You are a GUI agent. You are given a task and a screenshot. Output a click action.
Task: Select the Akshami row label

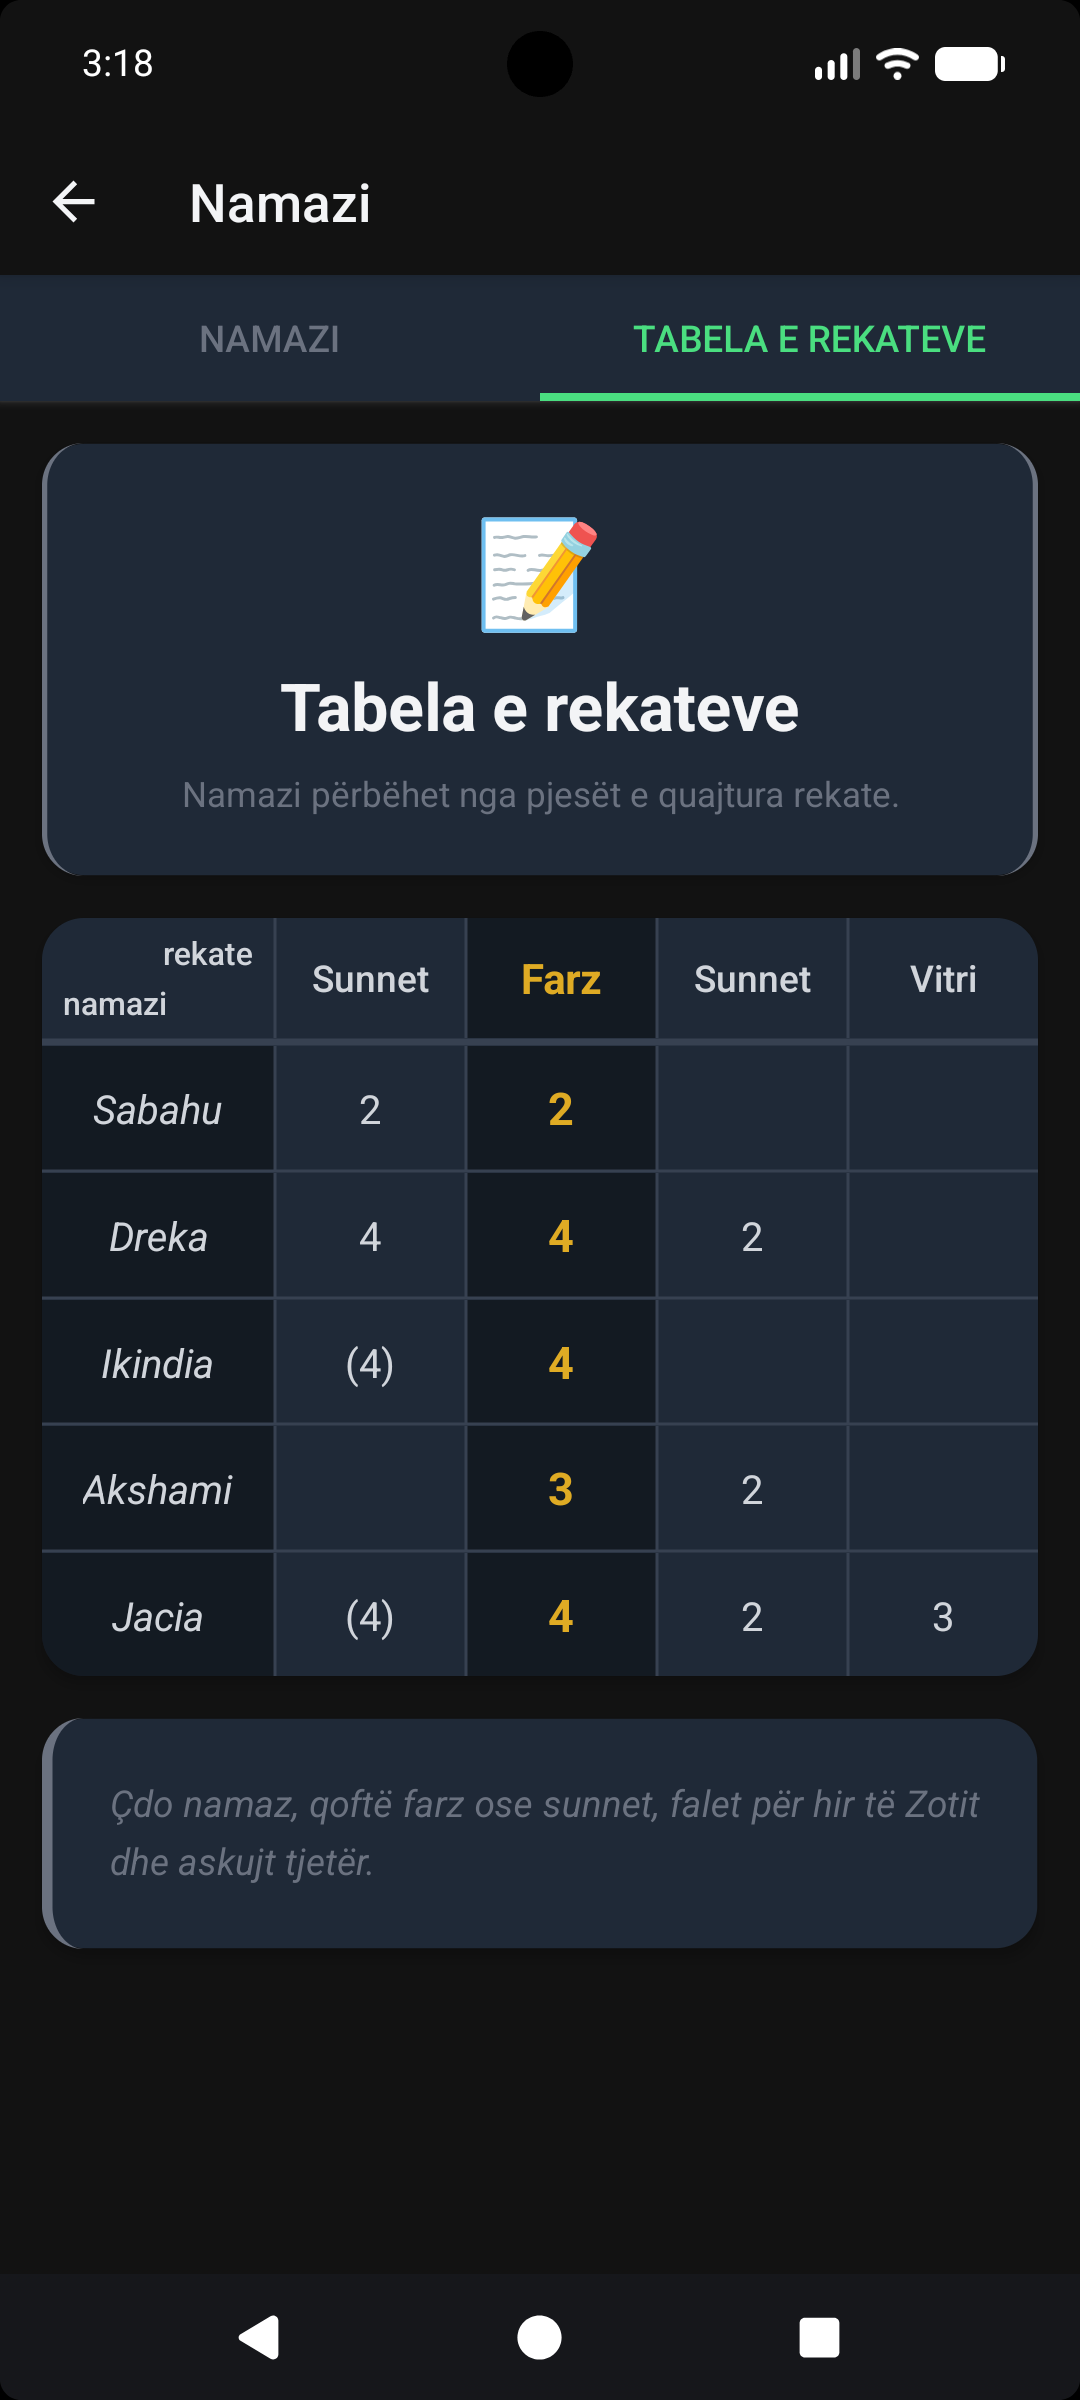pyautogui.click(x=158, y=1490)
